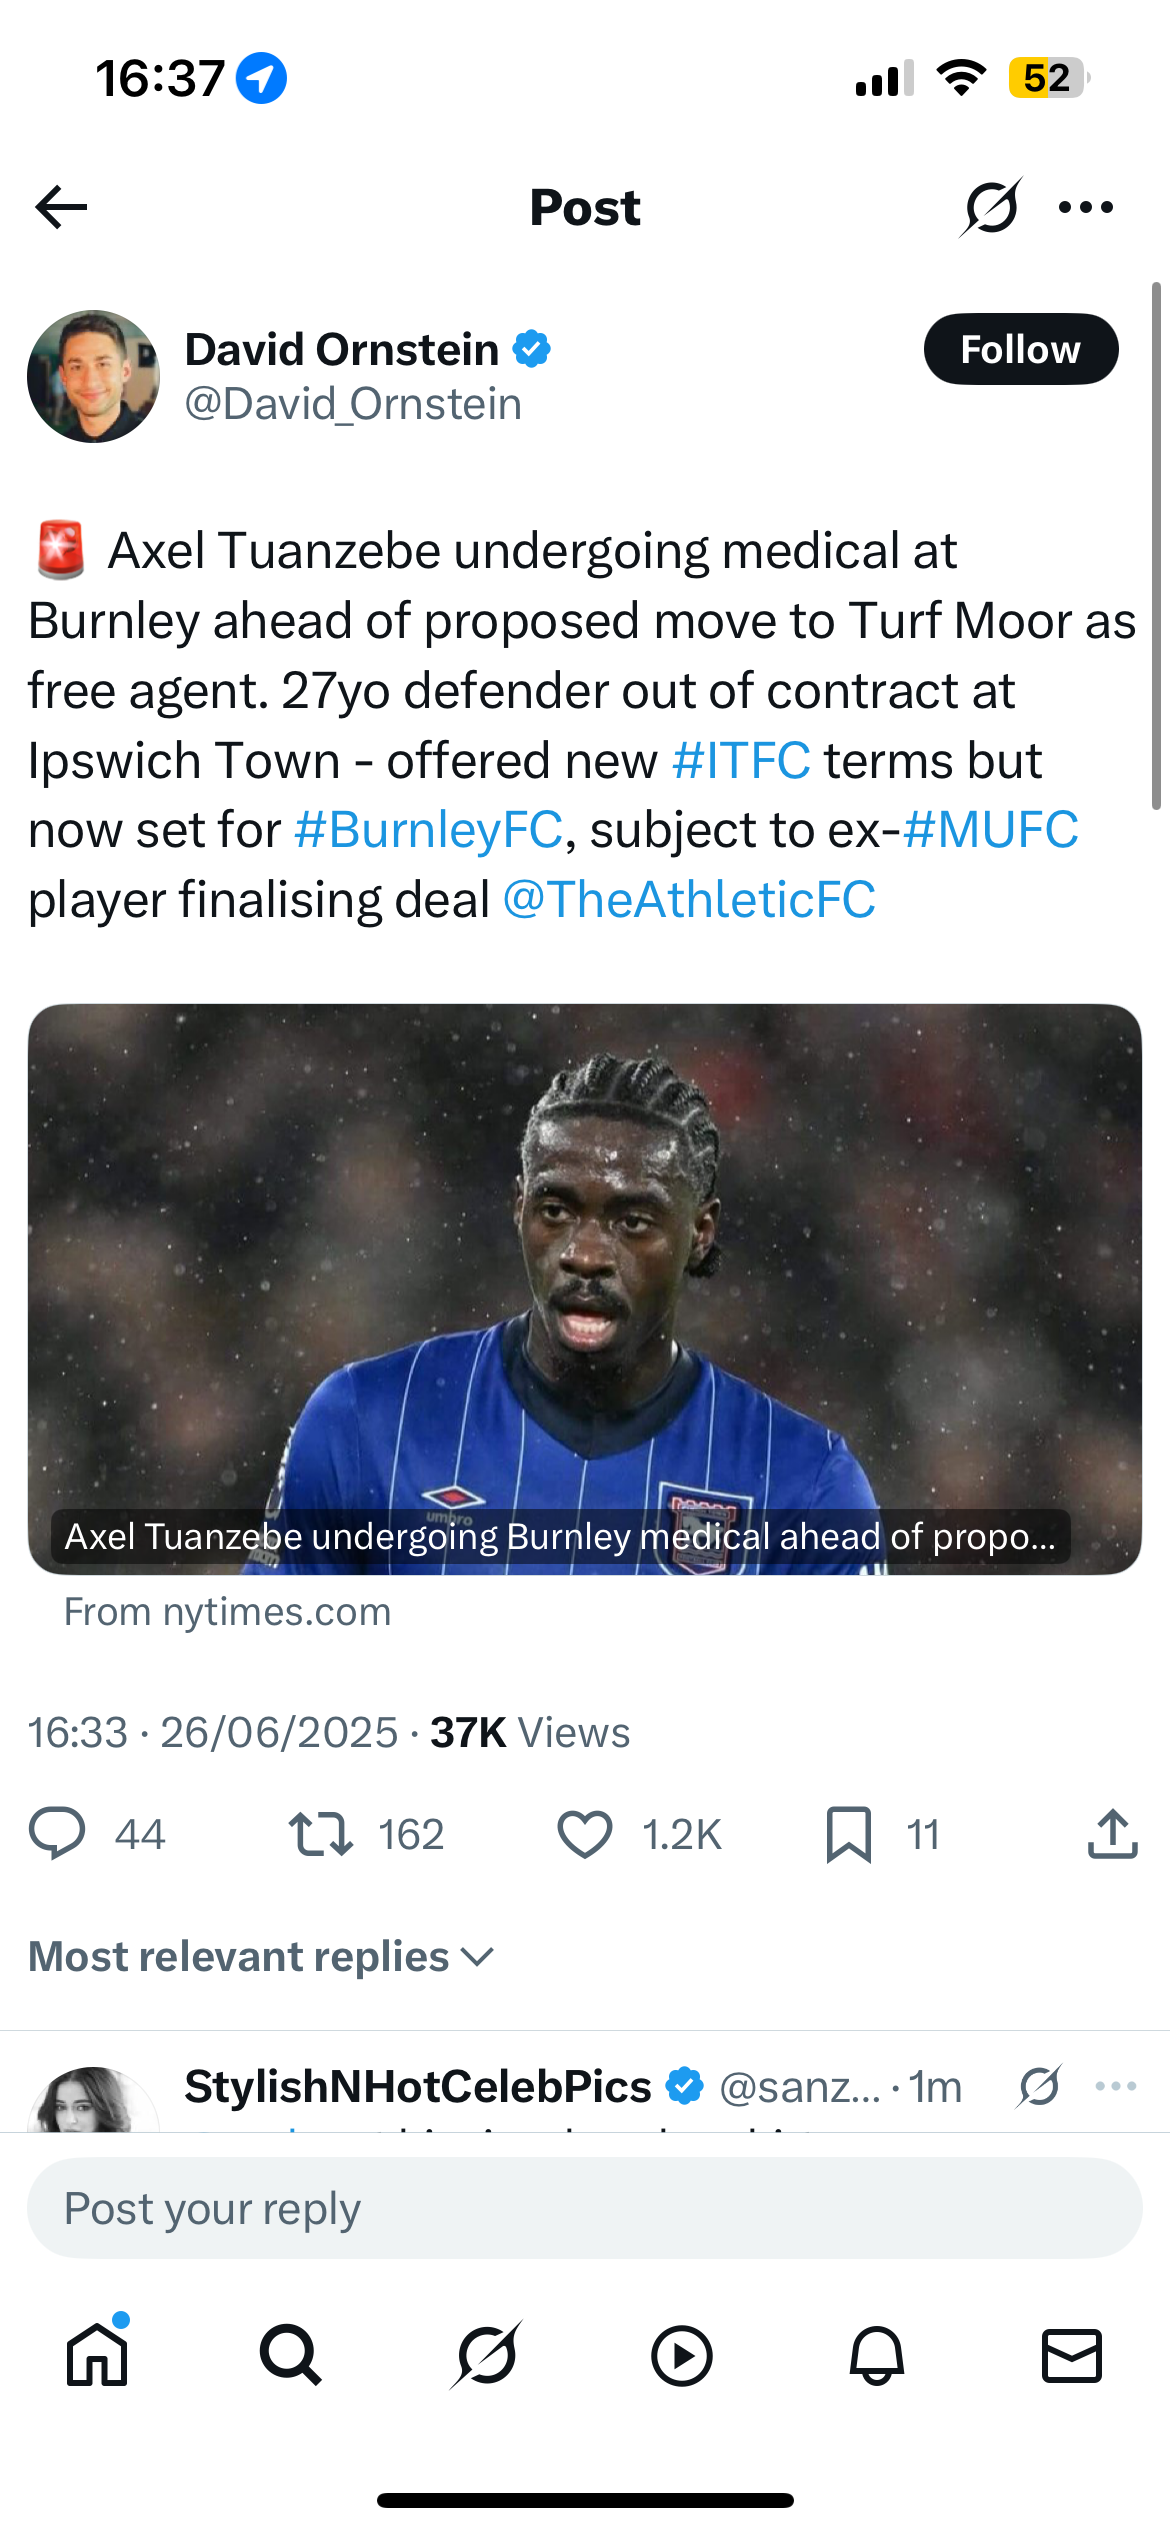This screenshot has width=1170, height=2532.
Task: Follow David Ornstein
Action: [1020, 349]
